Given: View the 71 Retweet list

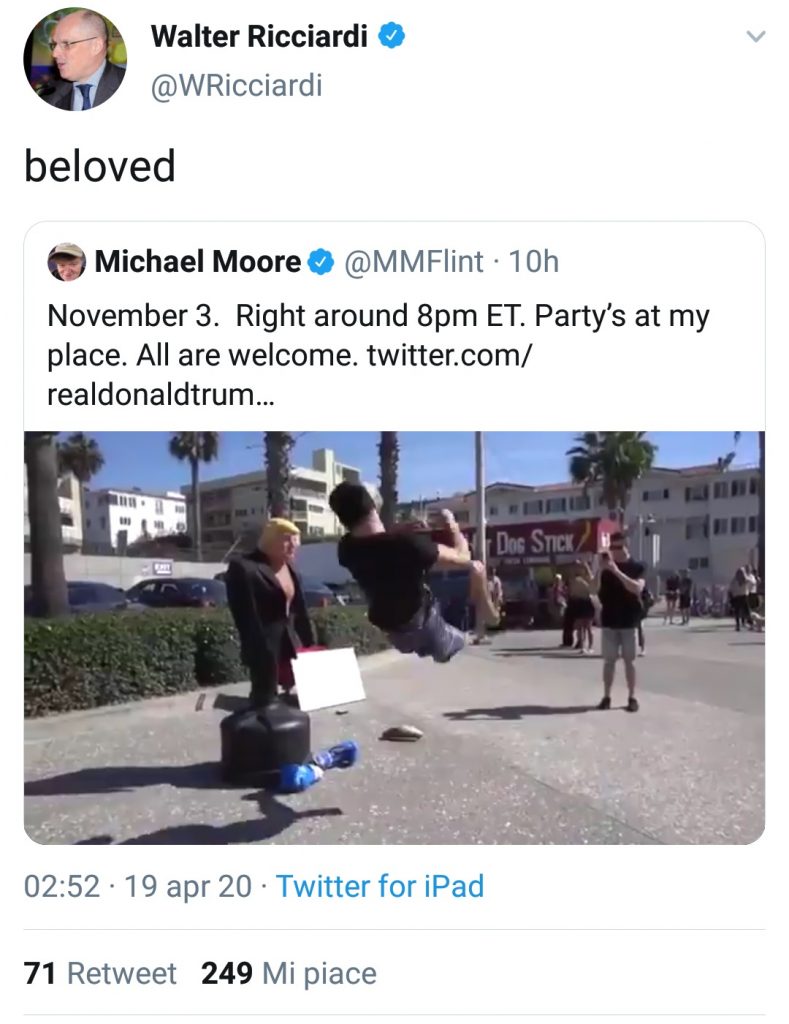Looking at the screenshot, I should [100, 973].
